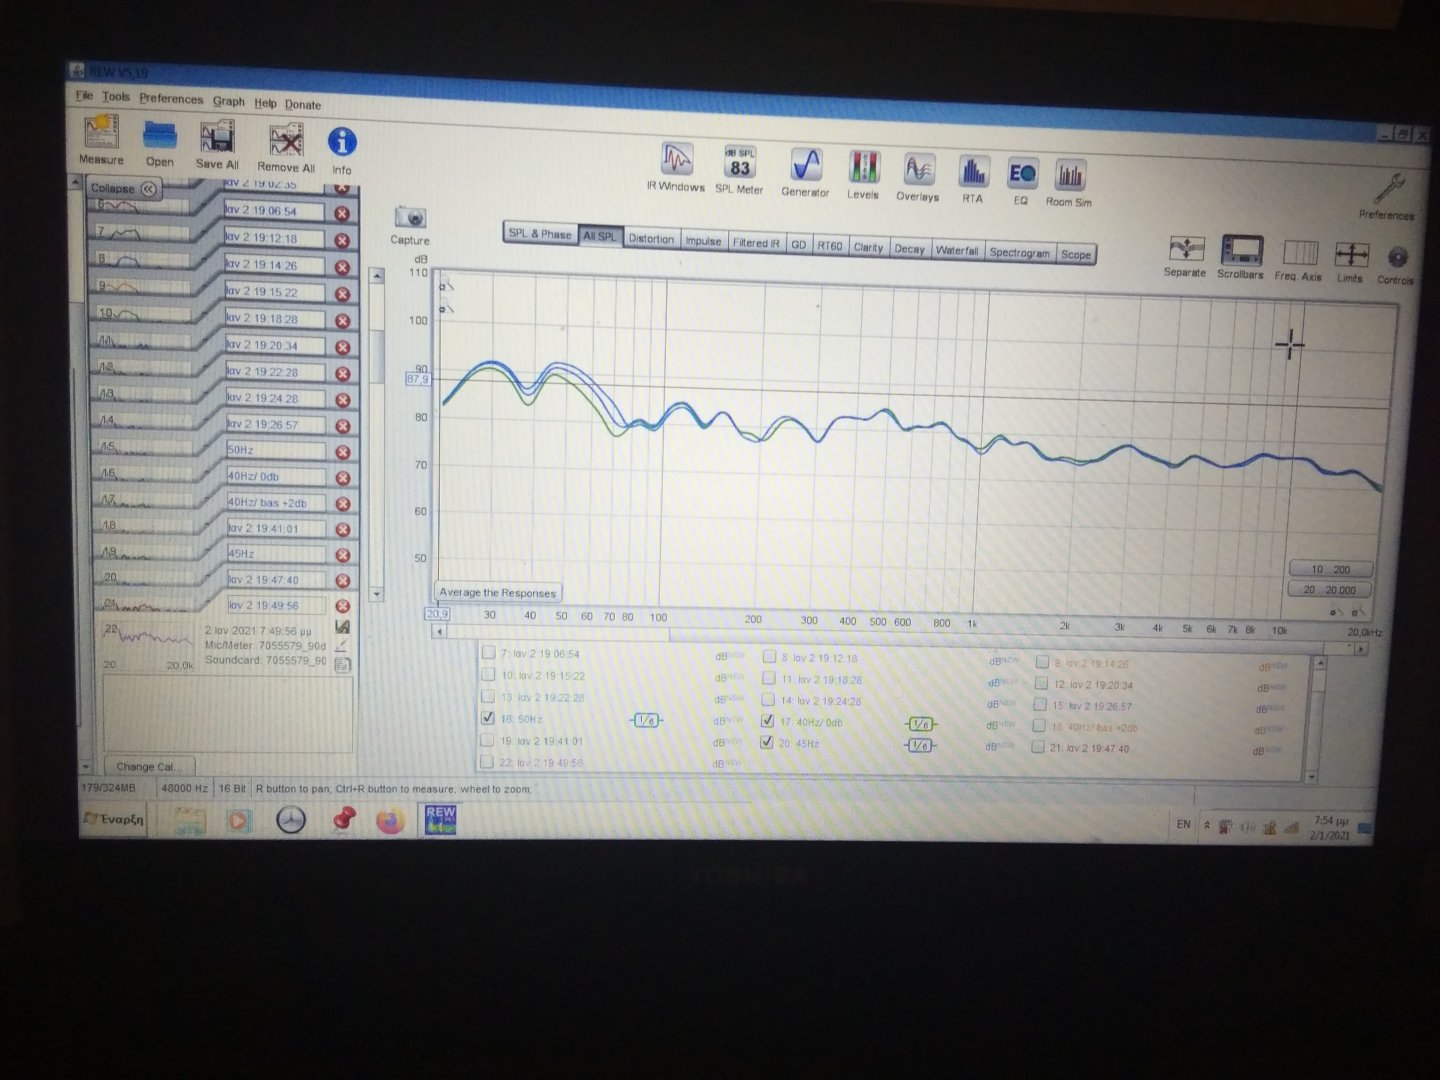This screenshot has width=1440, height=1080.
Task: Open smoothing selector for 16: 50Hz trace
Action: pos(646,720)
